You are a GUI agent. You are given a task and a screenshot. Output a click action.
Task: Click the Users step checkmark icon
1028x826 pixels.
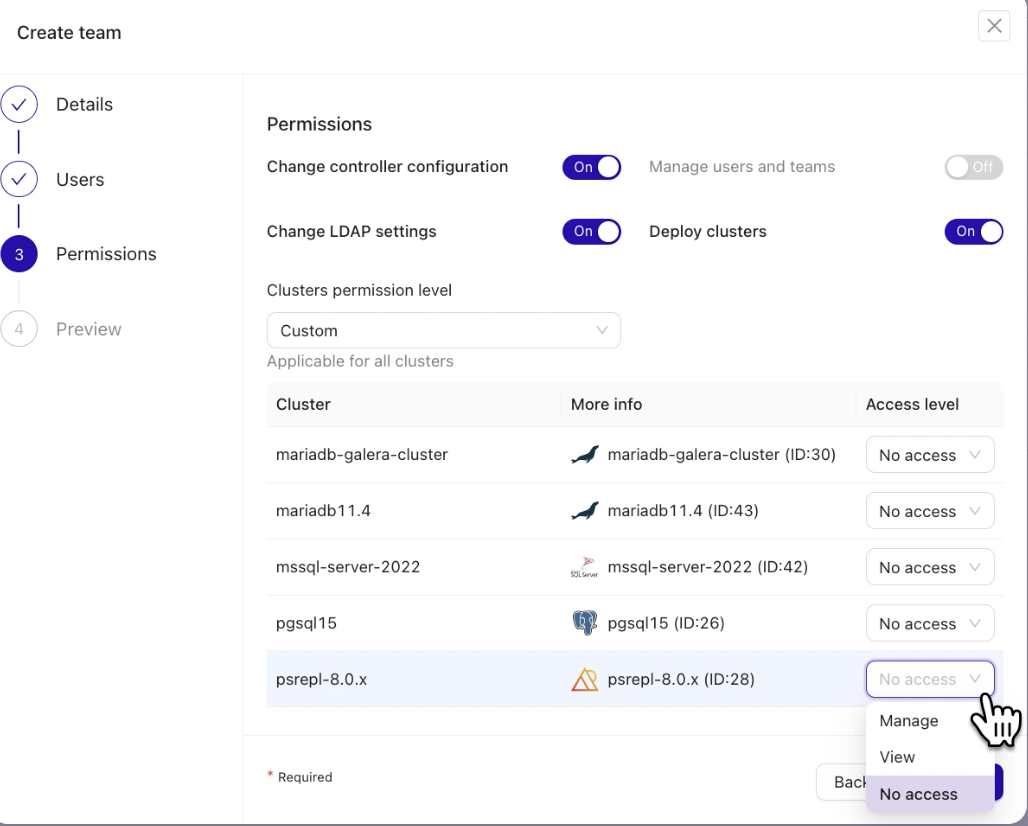(19, 180)
